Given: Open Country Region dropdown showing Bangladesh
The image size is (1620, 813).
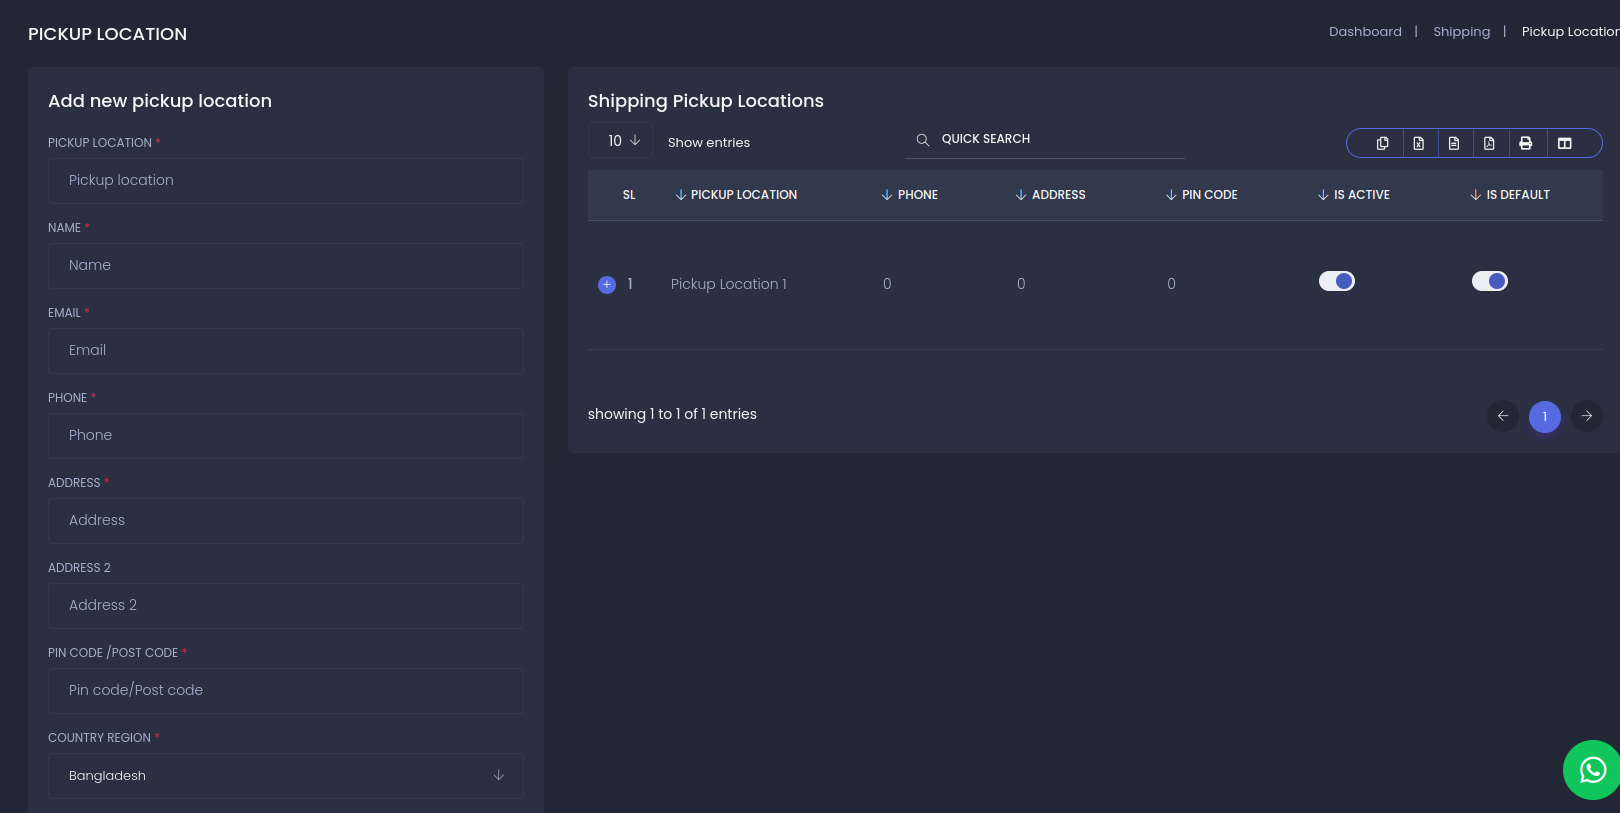Looking at the screenshot, I should (x=286, y=776).
